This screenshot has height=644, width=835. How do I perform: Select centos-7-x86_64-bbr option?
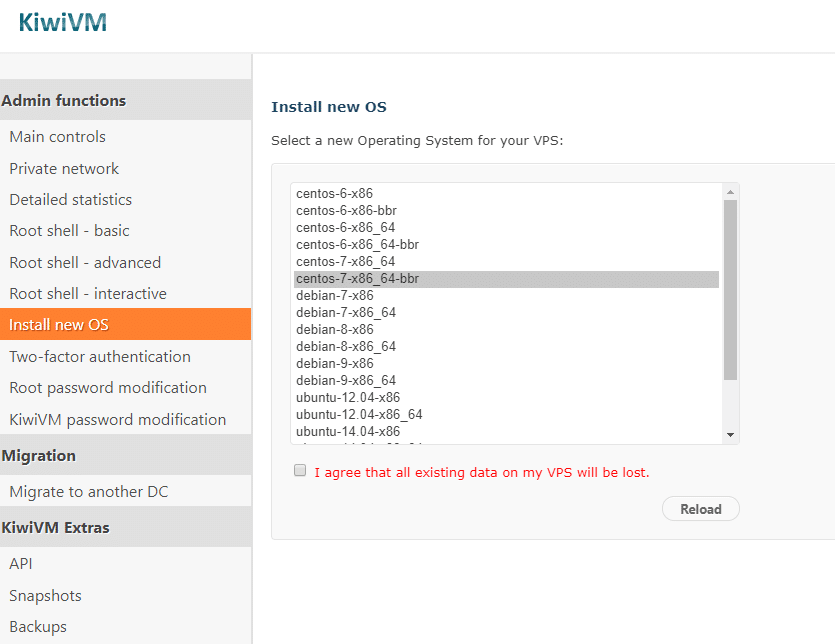point(357,279)
